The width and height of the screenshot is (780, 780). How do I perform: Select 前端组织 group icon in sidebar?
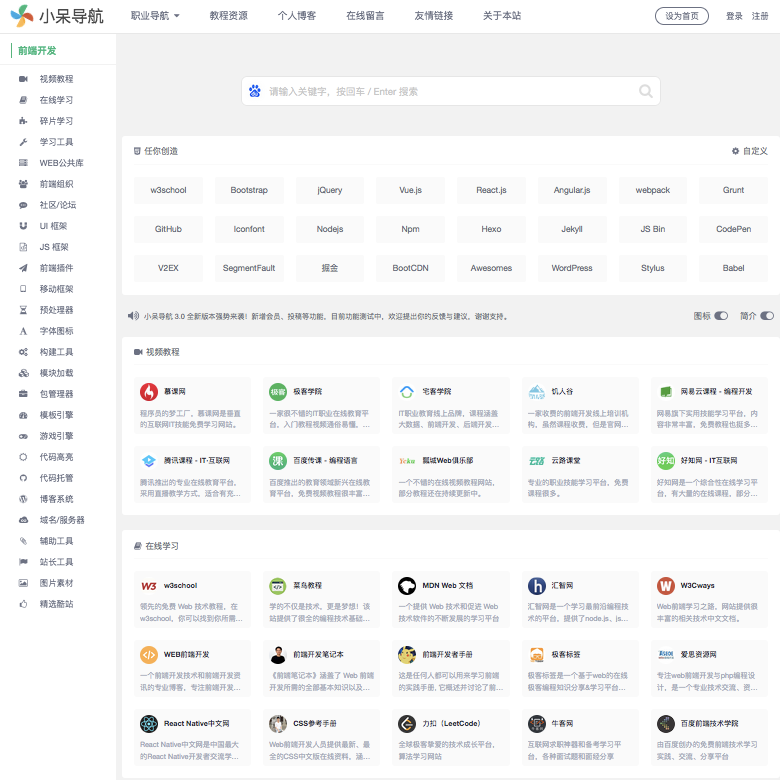point(23,184)
